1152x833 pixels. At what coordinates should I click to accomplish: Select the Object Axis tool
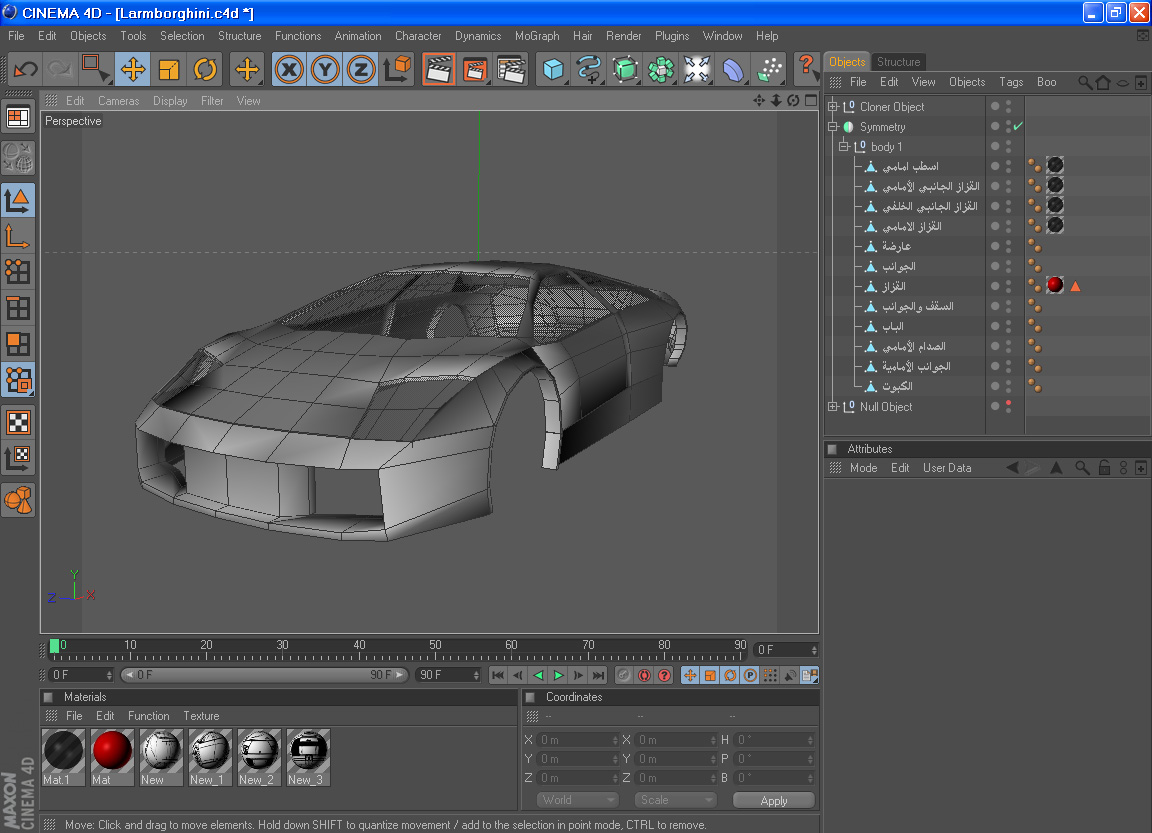[18, 236]
